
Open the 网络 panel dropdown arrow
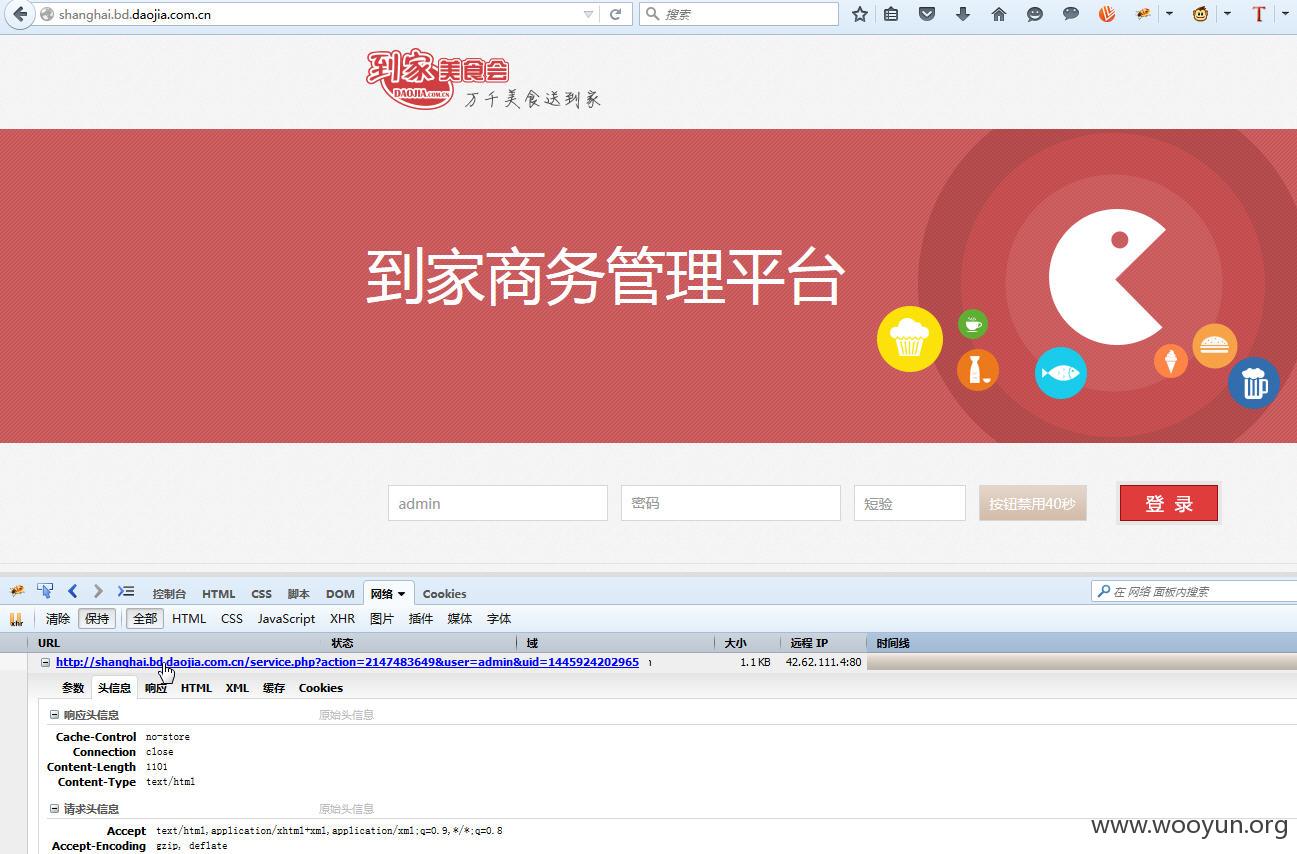click(x=402, y=594)
